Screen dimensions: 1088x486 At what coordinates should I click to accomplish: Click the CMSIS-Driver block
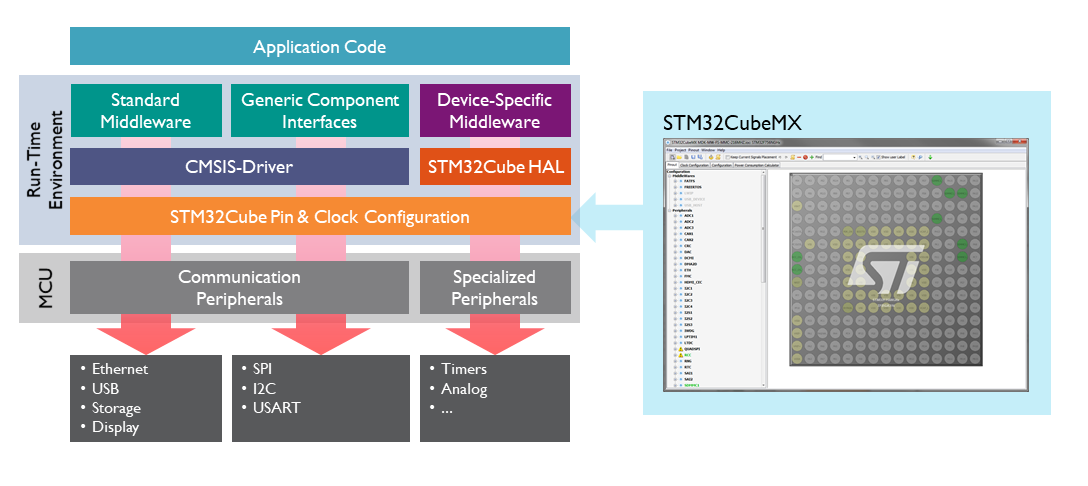(x=239, y=167)
